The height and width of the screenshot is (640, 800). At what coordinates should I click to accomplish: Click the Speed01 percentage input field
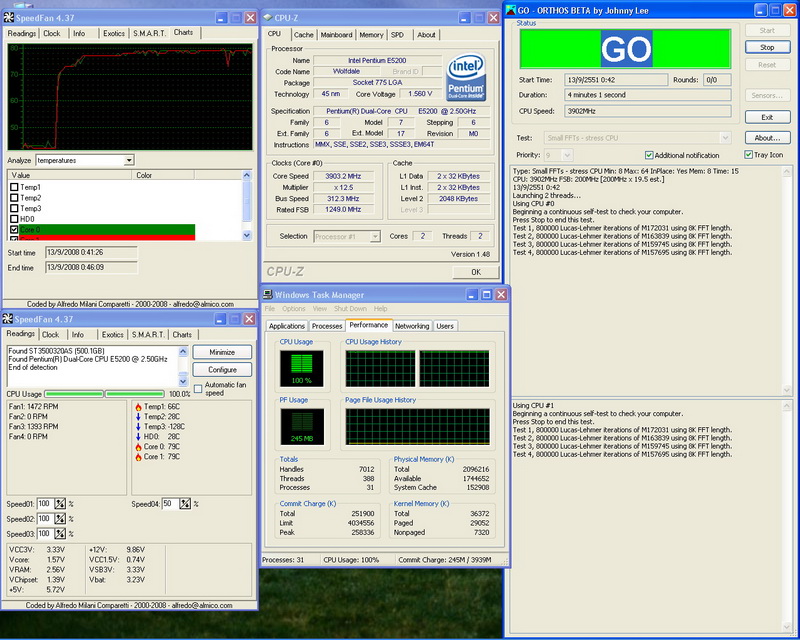point(44,504)
